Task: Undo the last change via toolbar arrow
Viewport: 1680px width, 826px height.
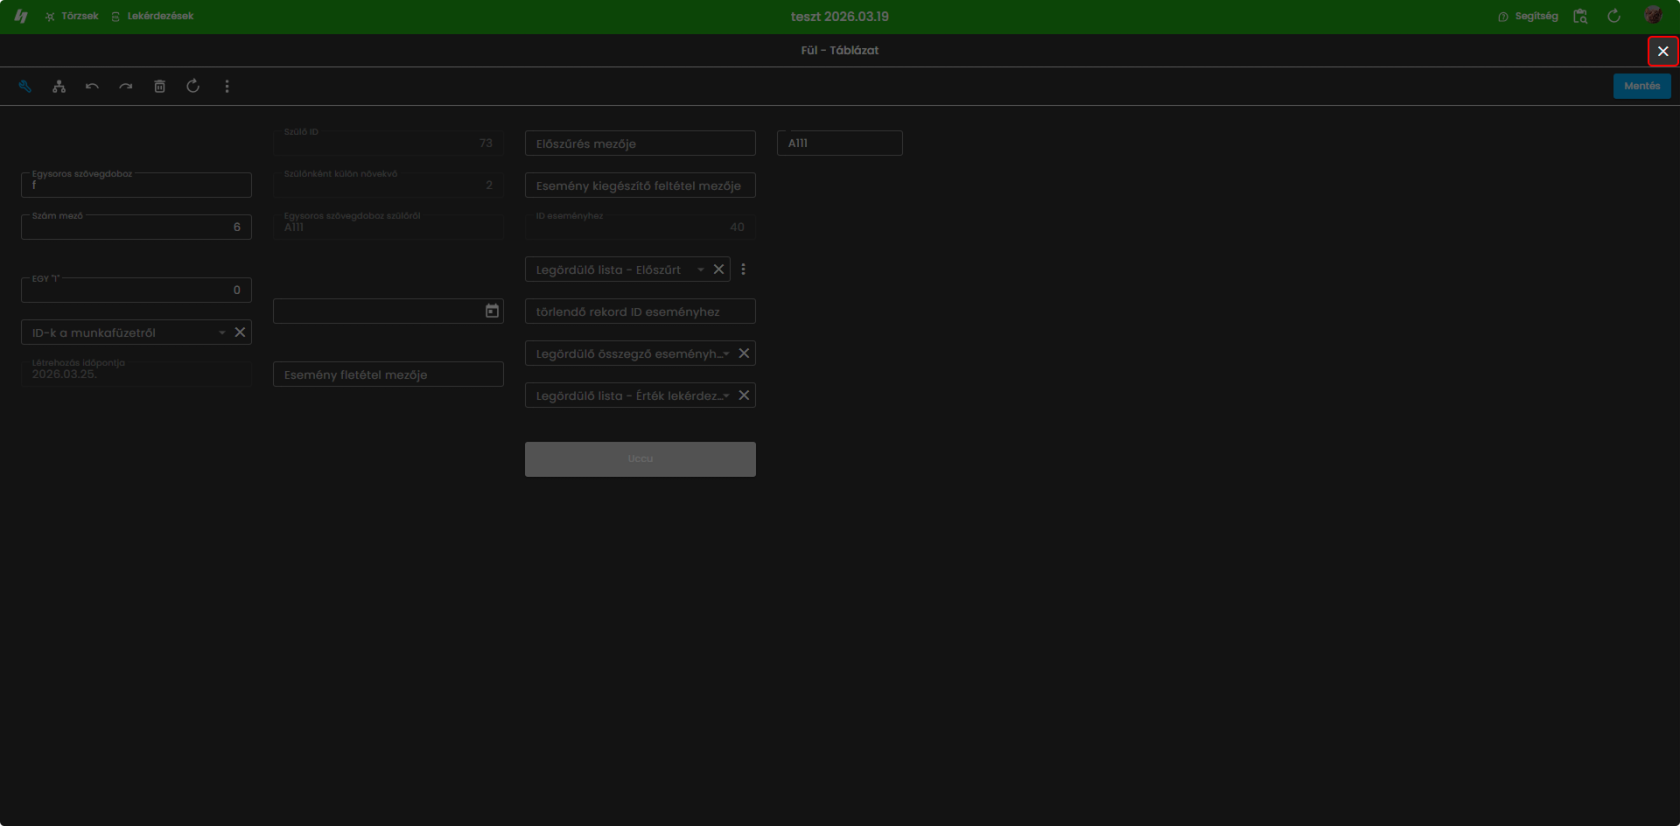Action: point(92,86)
